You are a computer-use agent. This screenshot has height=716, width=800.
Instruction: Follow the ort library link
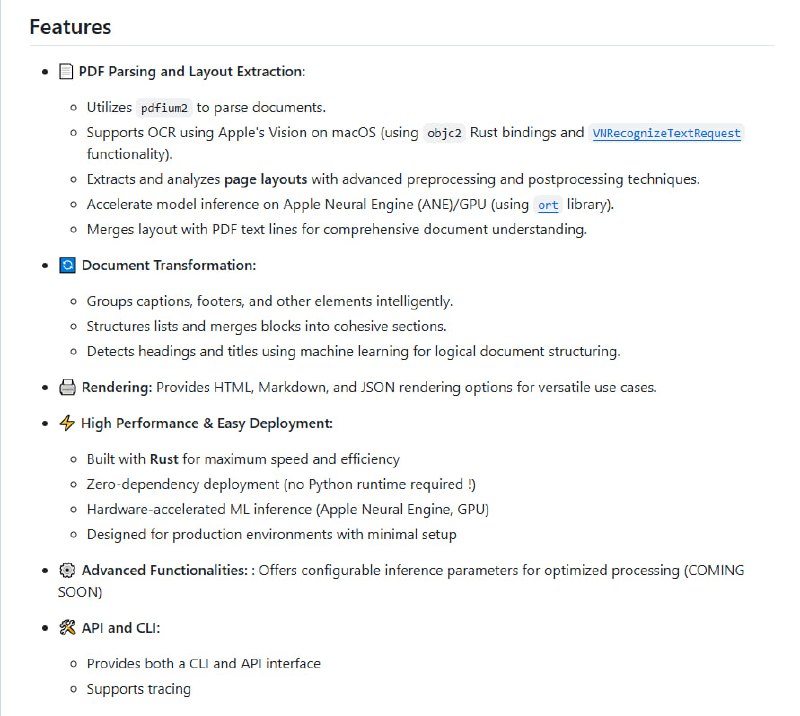(548, 205)
